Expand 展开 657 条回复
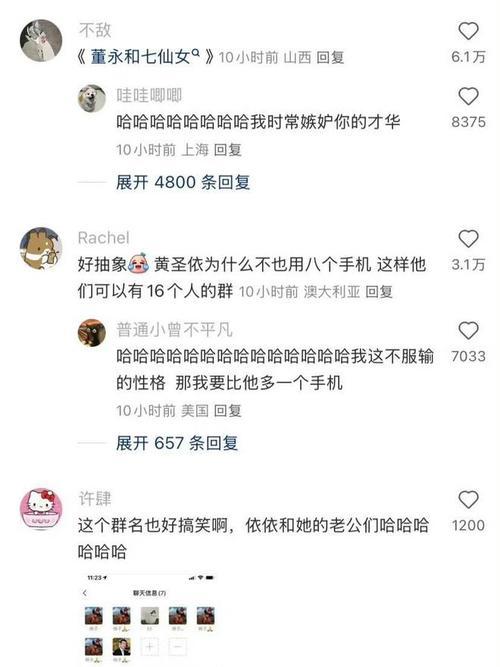Viewport: 500px width, 667px height. click(x=177, y=443)
